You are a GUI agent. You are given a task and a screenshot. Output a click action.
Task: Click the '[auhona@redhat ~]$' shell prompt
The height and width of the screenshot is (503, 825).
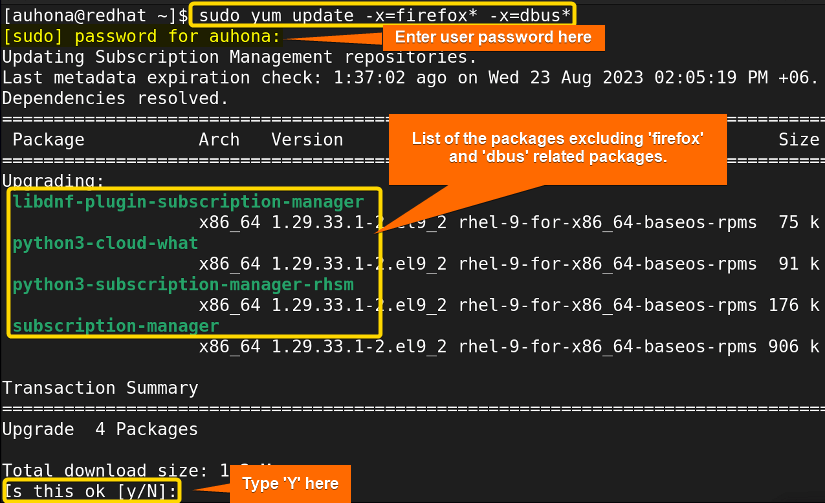[95, 15]
